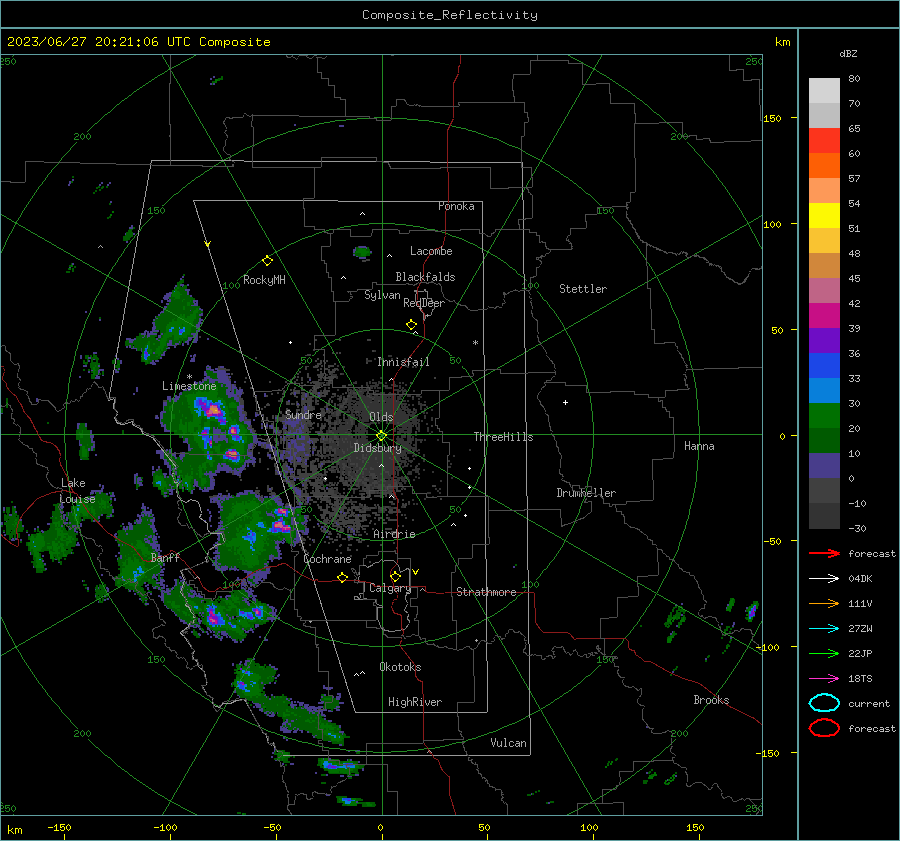Click the Vulcan city label
Image resolution: width=900 pixels, height=841 pixels.
coord(508,743)
